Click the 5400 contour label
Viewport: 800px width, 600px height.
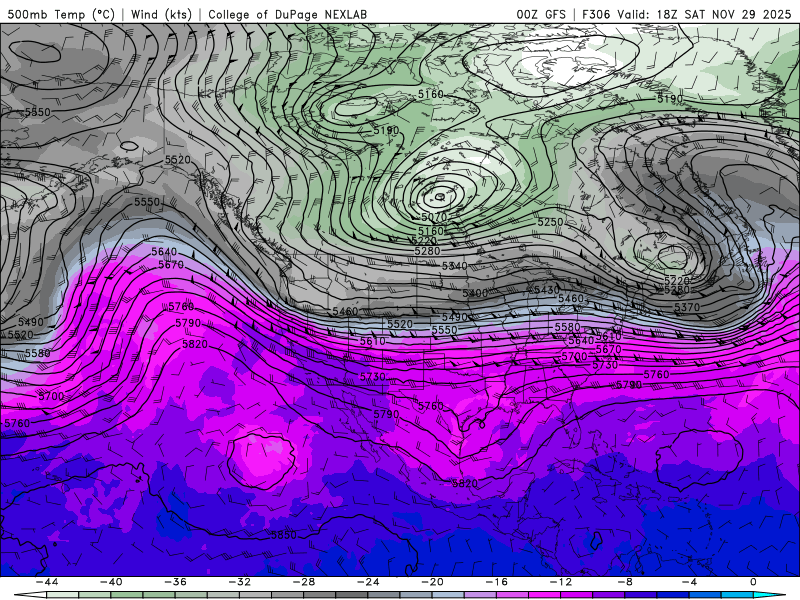(x=475, y=293)
